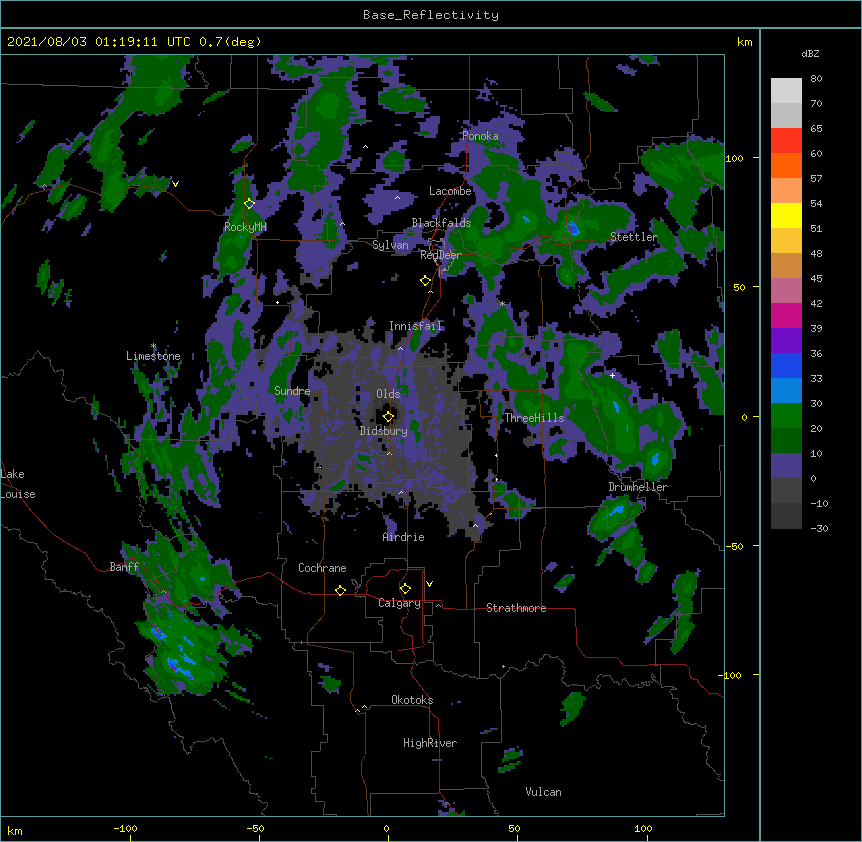
Task: Click the Lake Louise label
Action: [18, 484]
